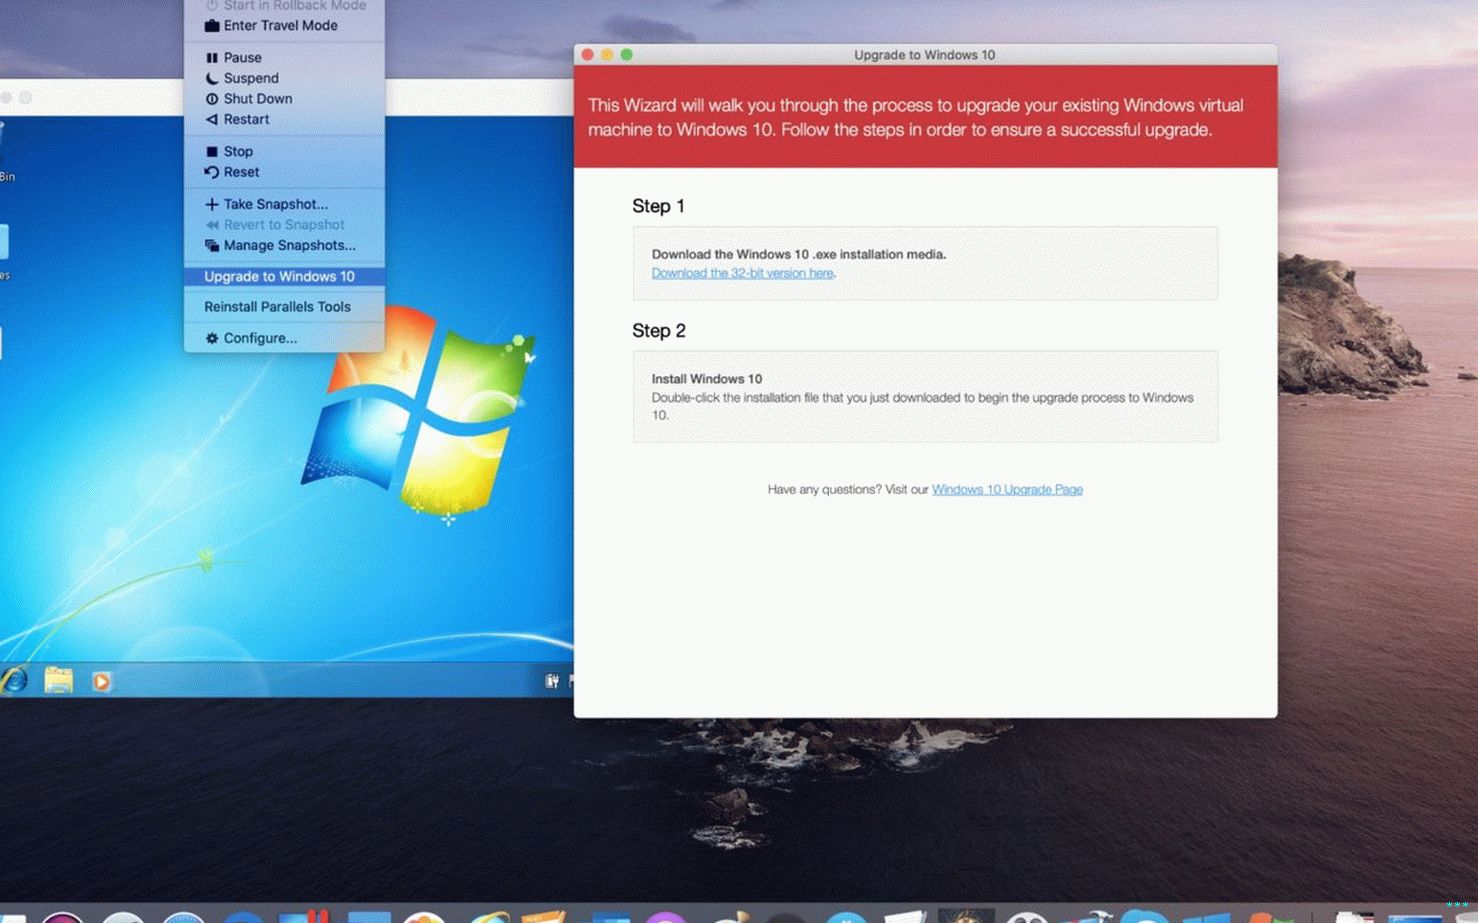Click the pause bars icon
1478x923 pixels.
tap(212, 58)
